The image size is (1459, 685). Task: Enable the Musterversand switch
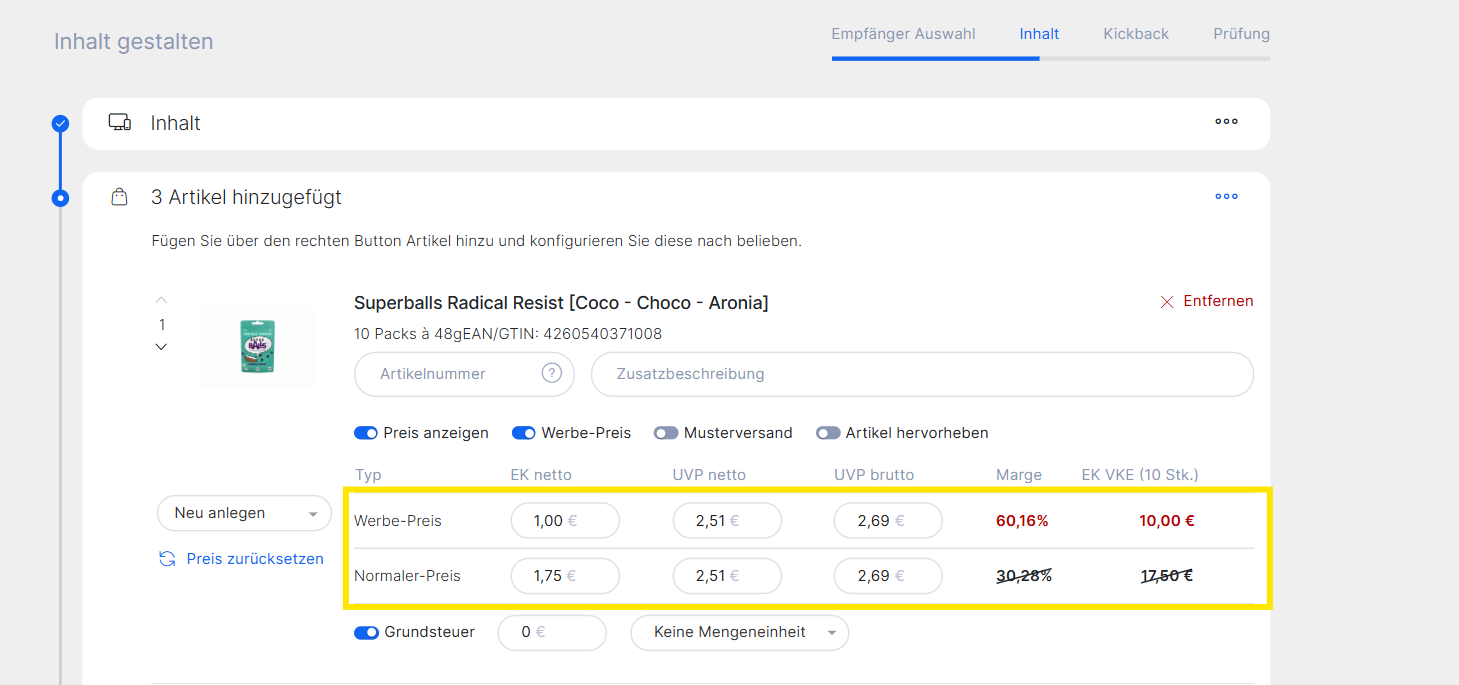coord(666,433)
